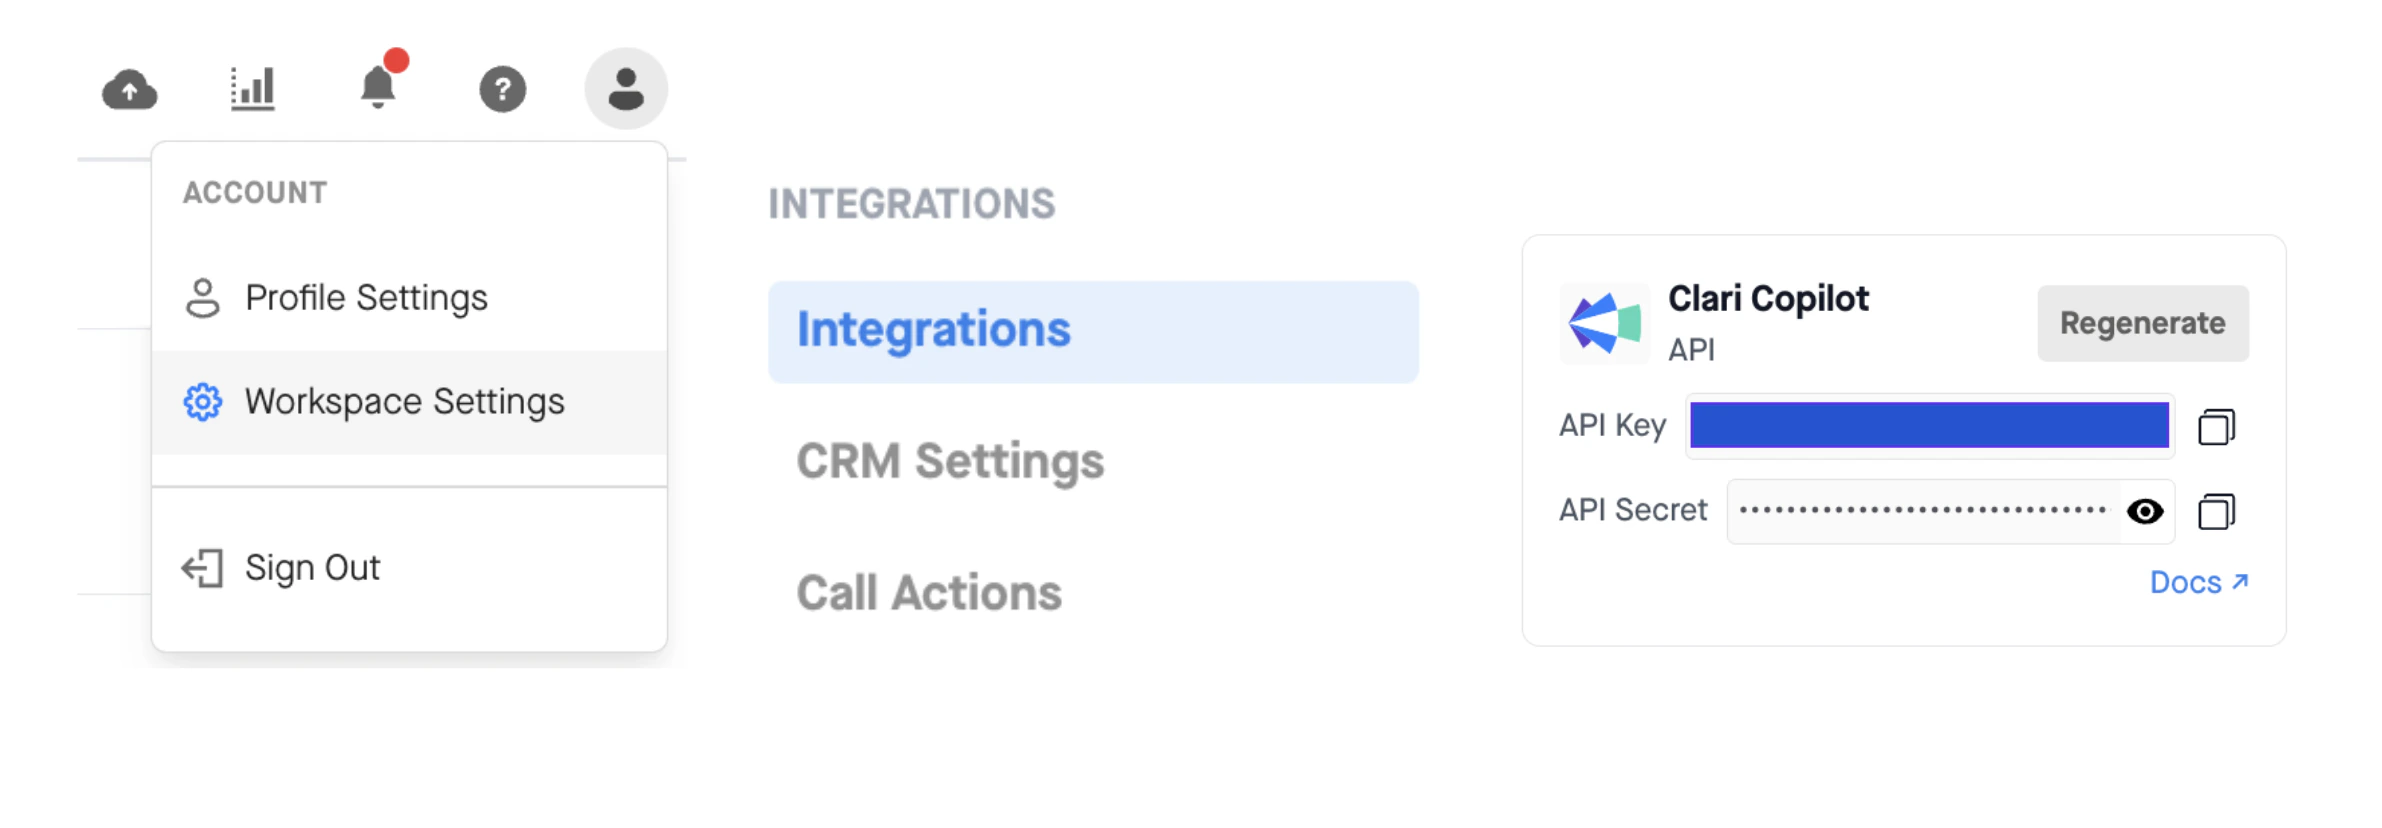This screenshot has height=828, width=2382.
Task: Open Workspace Settings from account menu
Action: pyautogui.click(x=409, y=402)
